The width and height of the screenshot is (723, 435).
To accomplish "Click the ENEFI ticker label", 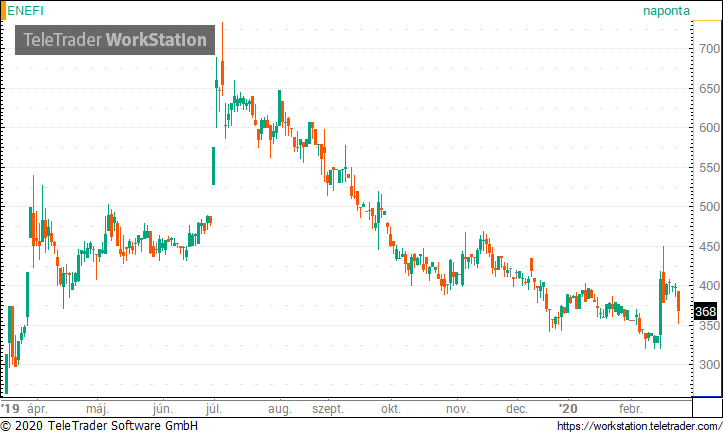I will tap(25, 10).
